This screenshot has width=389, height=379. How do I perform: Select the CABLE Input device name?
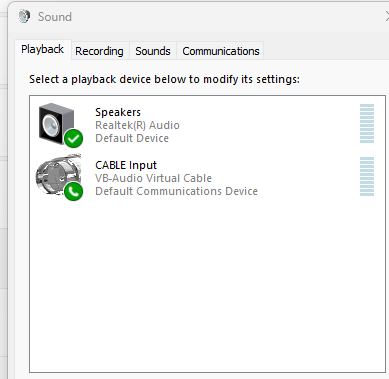tap(126, 165)
